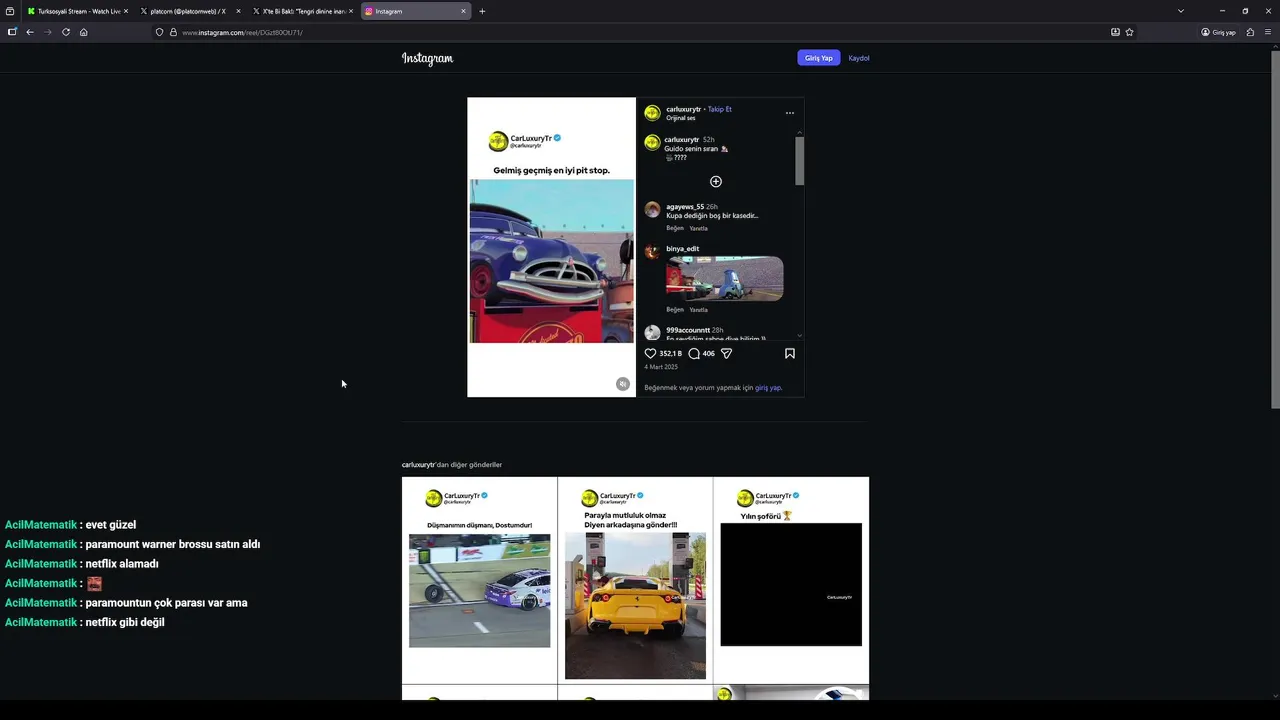This screenshot has width=1280, height=720.
Task: Click the page vertical scrollbar
Action: point(1274,230)
